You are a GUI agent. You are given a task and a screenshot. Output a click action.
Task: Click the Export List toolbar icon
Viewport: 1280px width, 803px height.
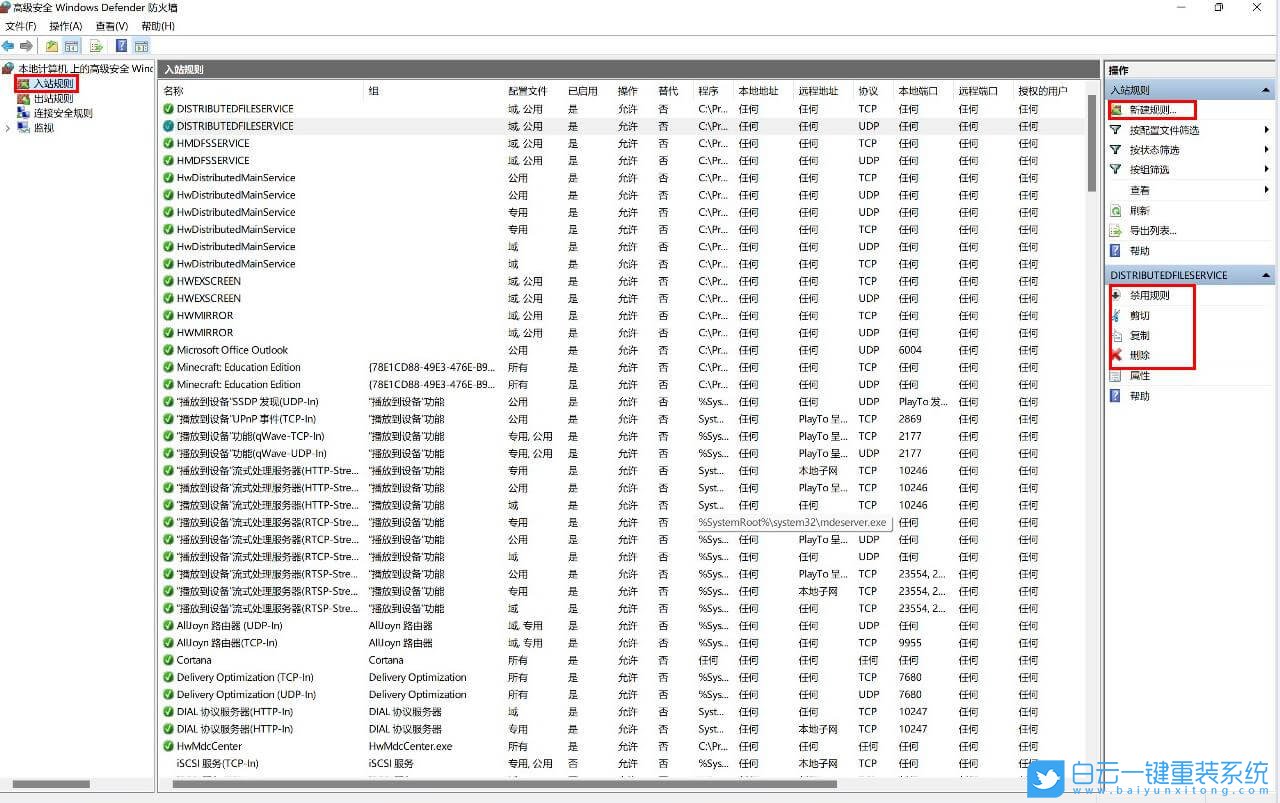coord(96,46)
